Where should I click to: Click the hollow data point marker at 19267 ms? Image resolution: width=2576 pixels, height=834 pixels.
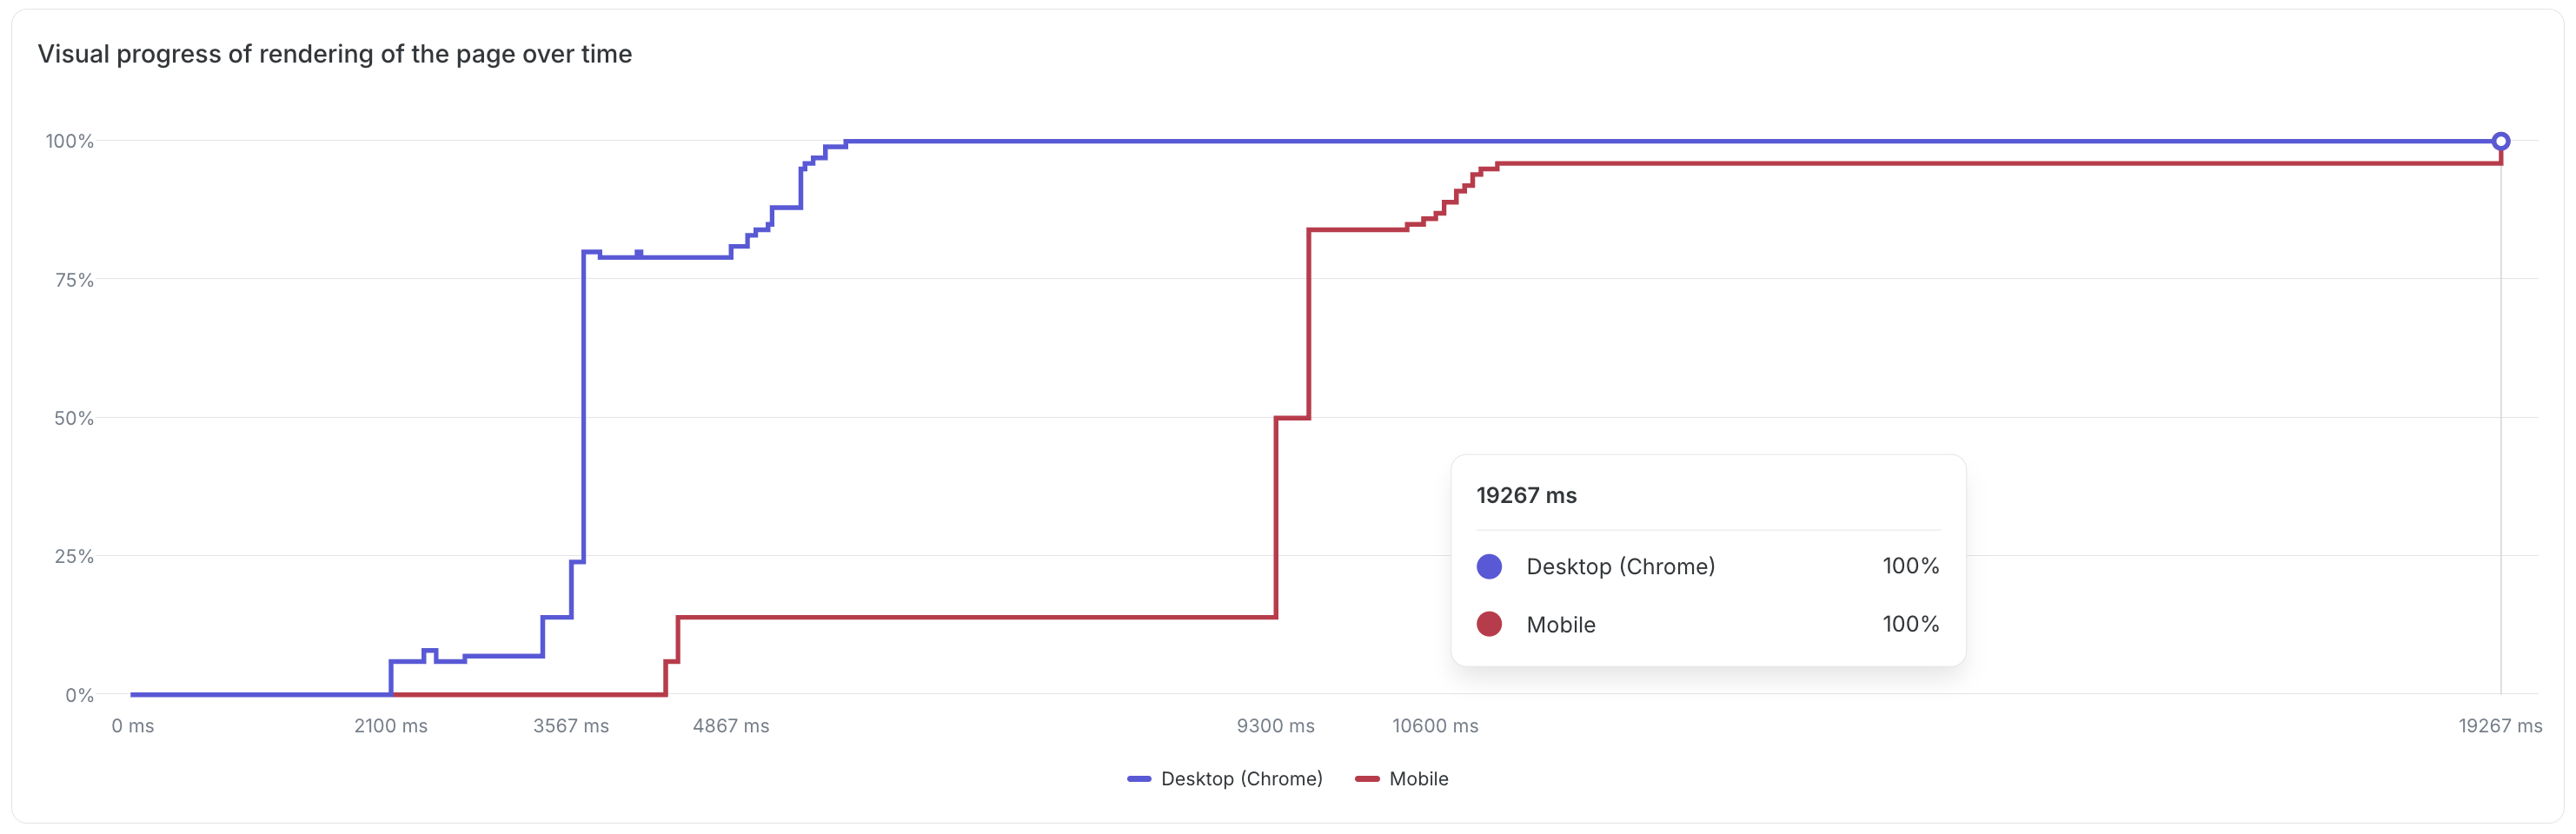(2500, 141)
